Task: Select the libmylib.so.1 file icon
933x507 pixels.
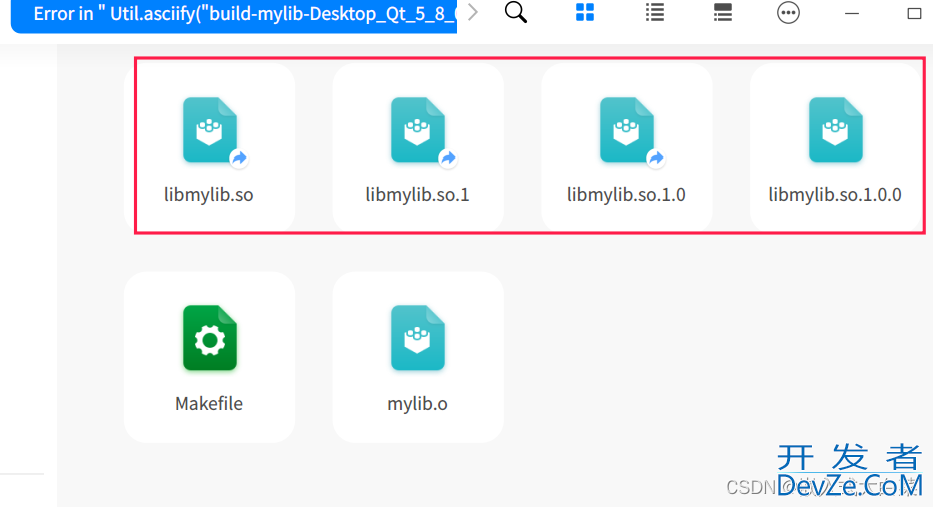Action: click(419, 130)
